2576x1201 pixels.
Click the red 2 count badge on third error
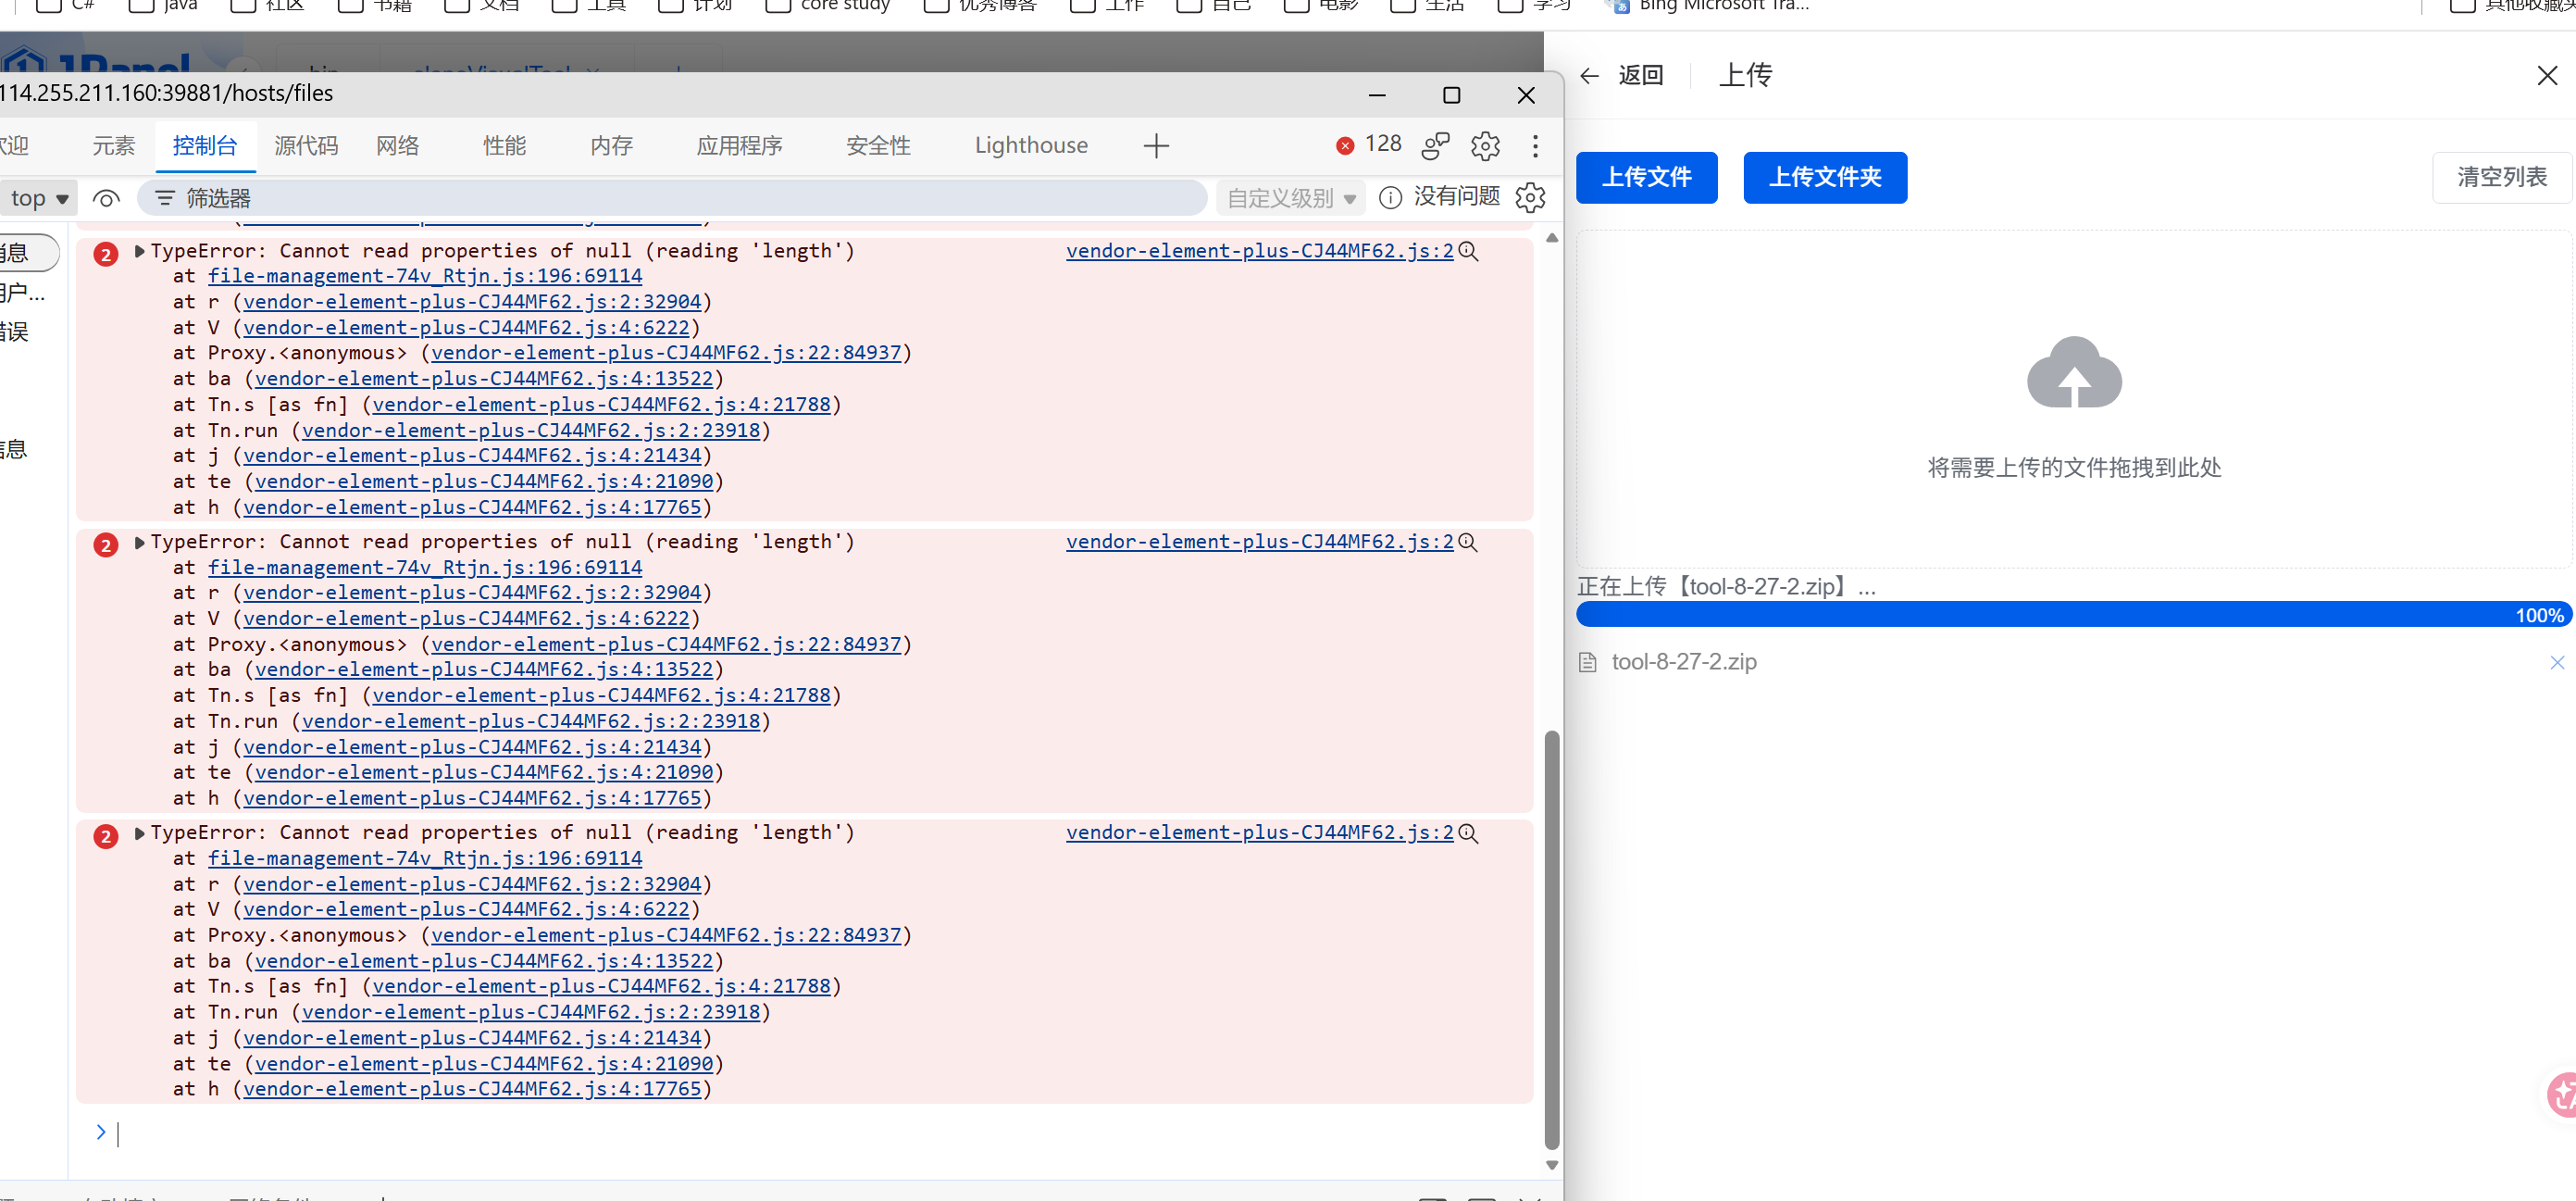(x=105, y=836)
